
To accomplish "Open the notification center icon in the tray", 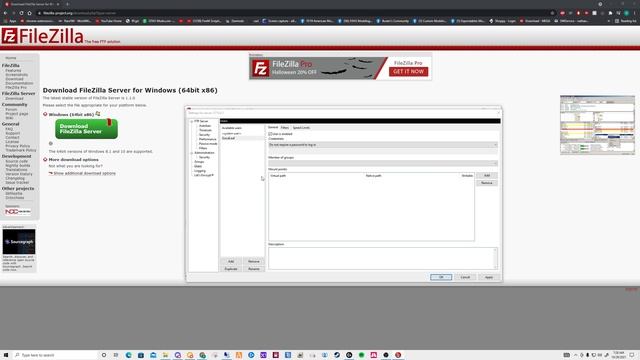I will point(631,355).
